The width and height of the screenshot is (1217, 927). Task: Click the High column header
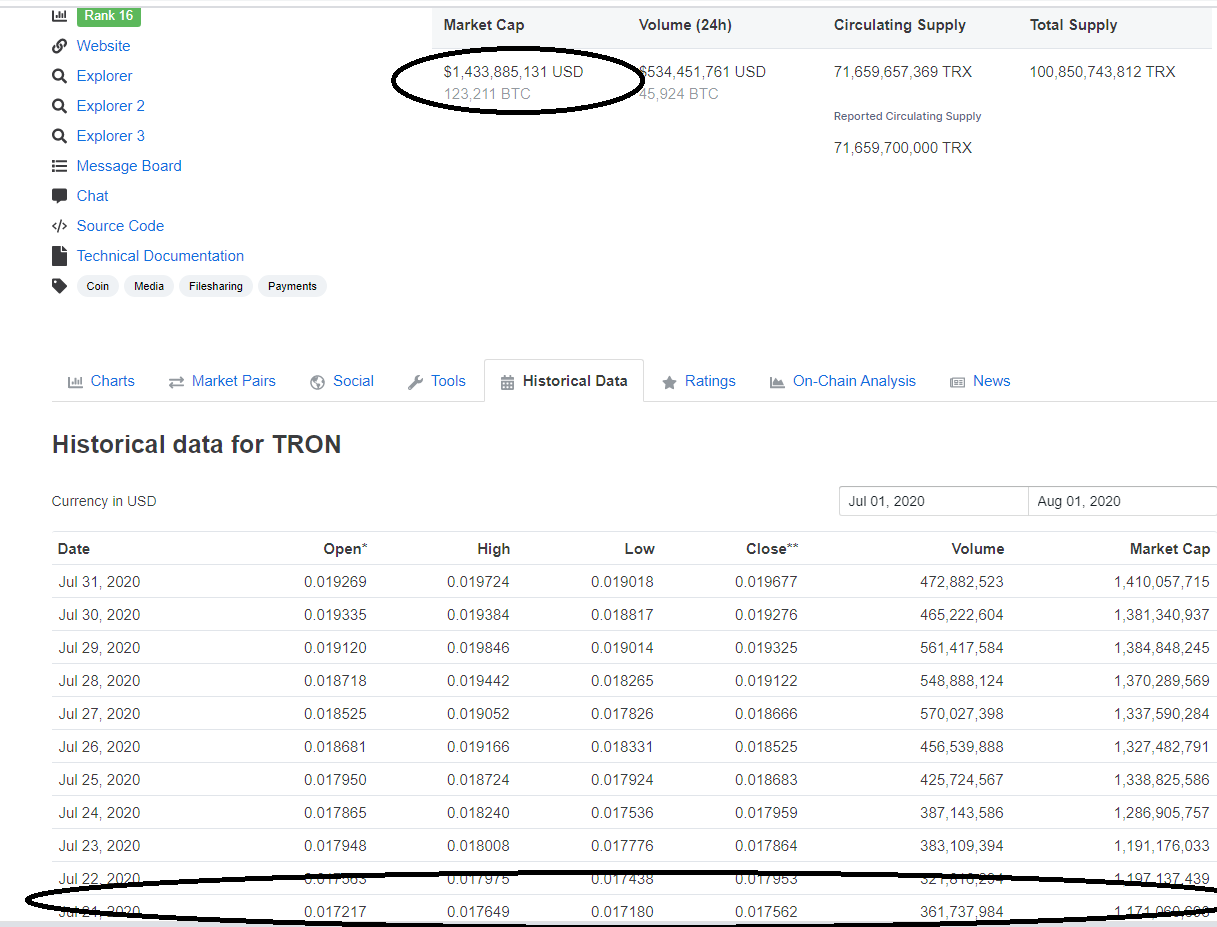coord(493,549)
